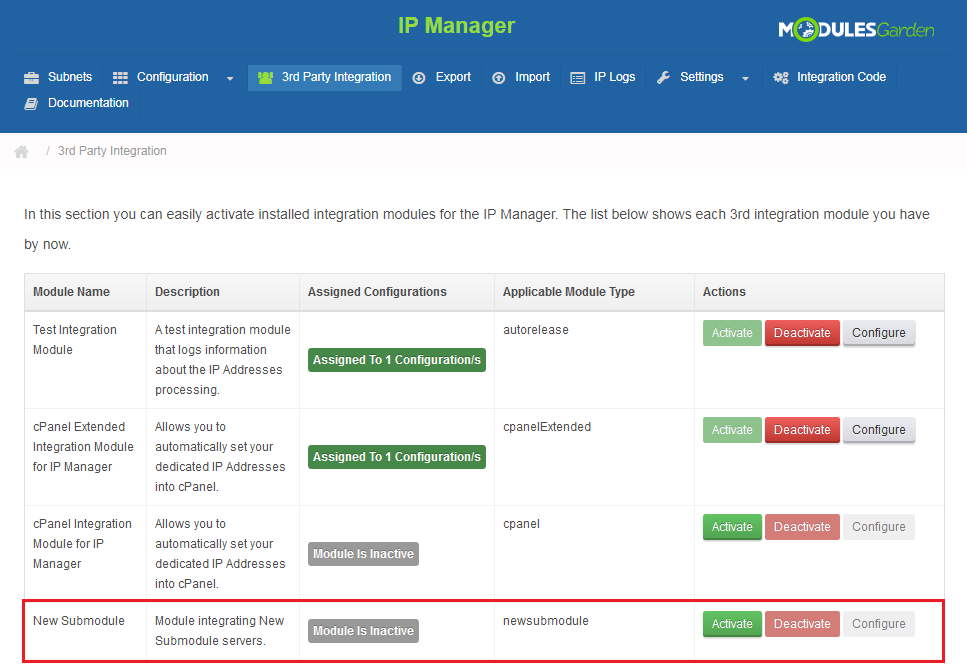Activate the New Submodule
The width and height of the screenshot is (967, 671).
tap(732, 624)
